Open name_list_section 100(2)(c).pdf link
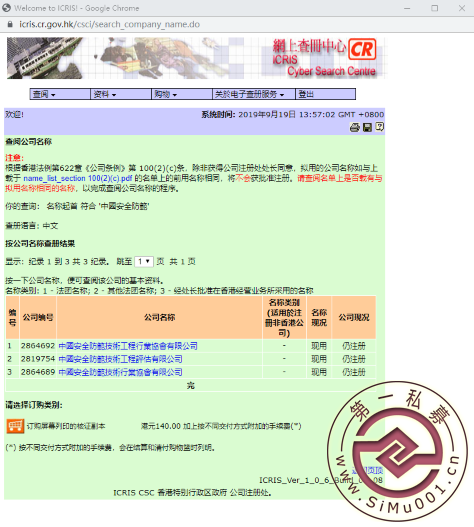The width and height of the screenshot is (474, 527). click(78, 178)
